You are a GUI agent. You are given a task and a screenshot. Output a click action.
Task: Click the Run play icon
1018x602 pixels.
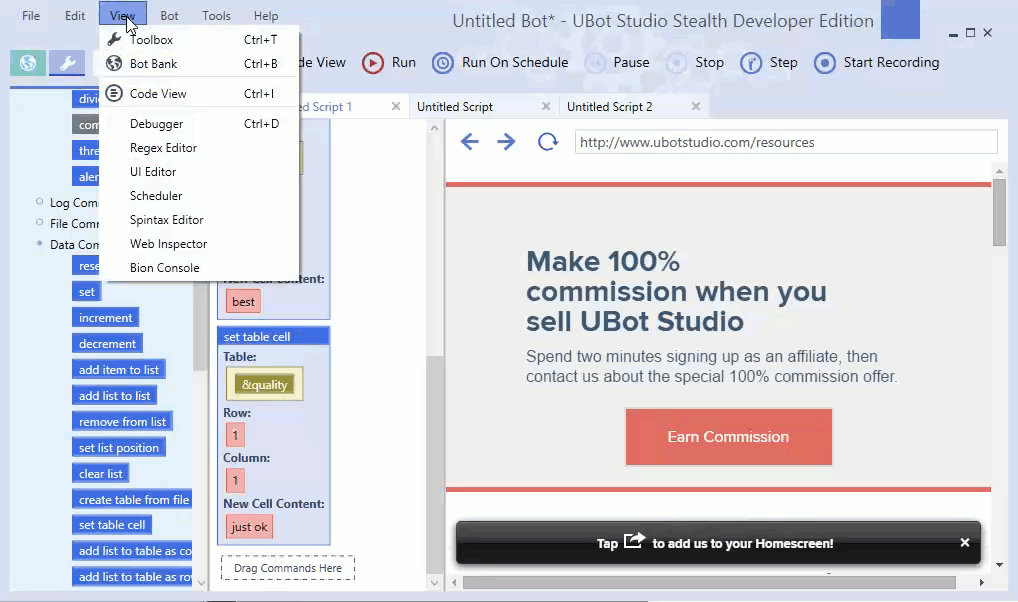tap(373, 63)
